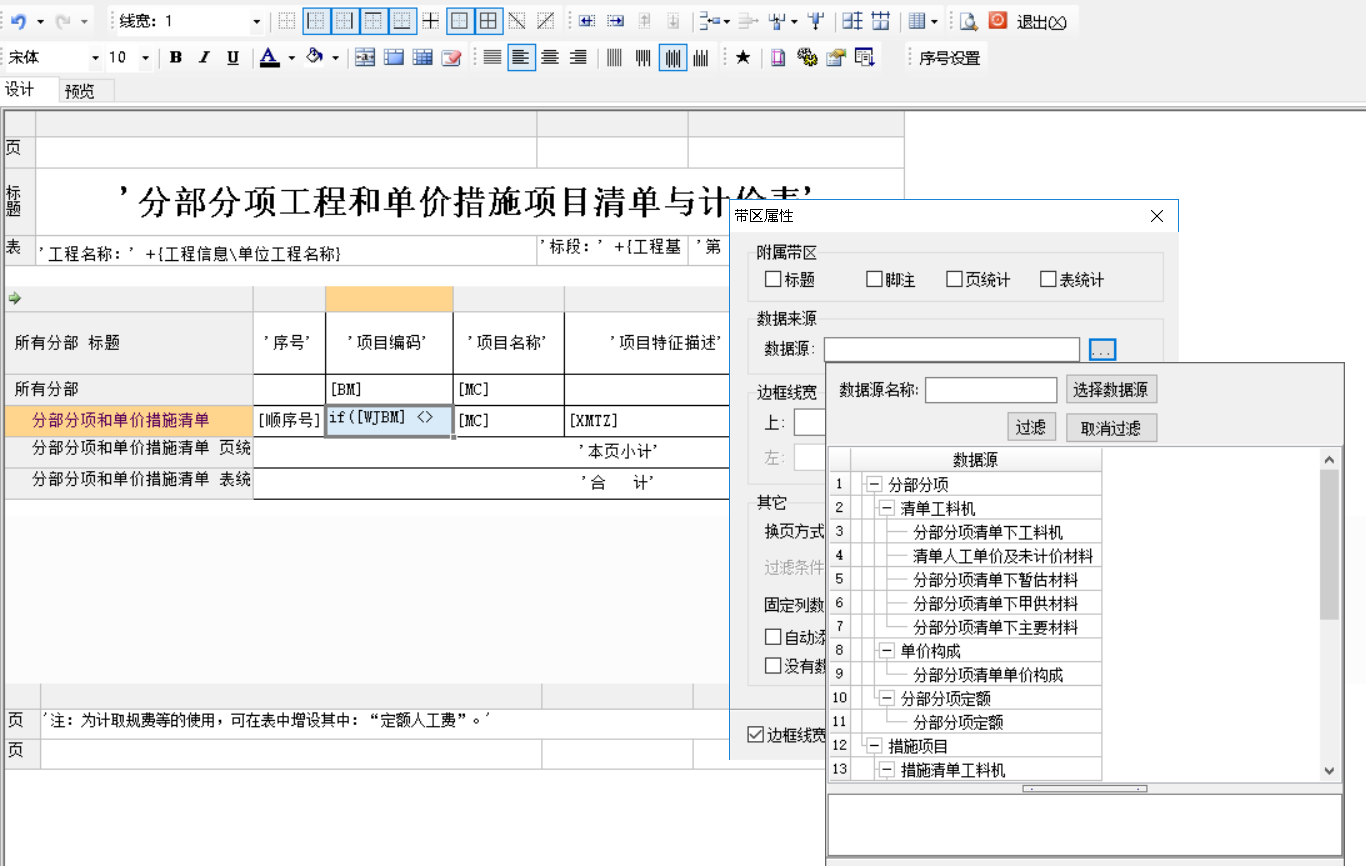Check the 页统计 checkbox
This screenshot has height=866, width=1366.
pyautogui.click(x=954, y=280)
